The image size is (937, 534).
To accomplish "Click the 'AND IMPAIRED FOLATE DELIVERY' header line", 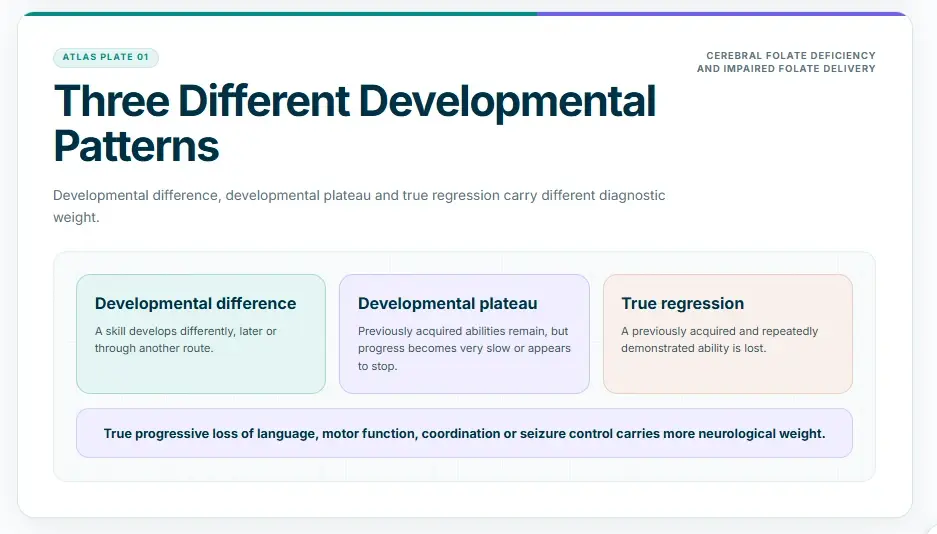I will (786, 69).
